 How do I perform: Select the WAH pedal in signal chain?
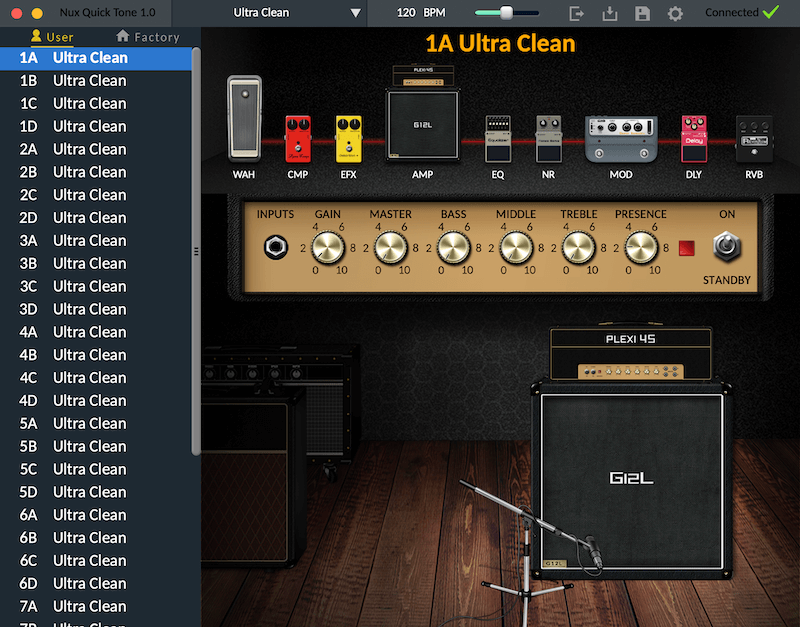[244, 118]
